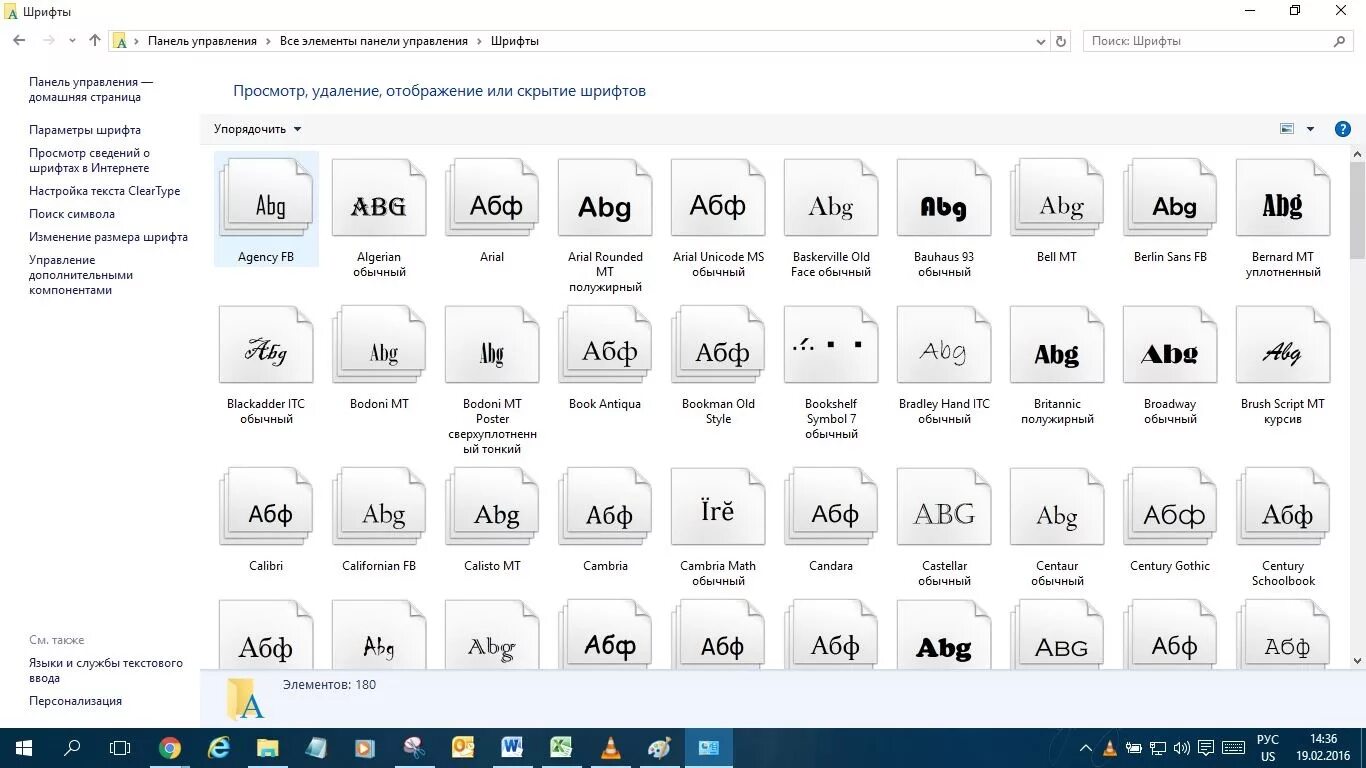Viewport: 1366px width, 768px height.
Task: Select the Baskerville Old Face font icon
Action: pos(831,197)
